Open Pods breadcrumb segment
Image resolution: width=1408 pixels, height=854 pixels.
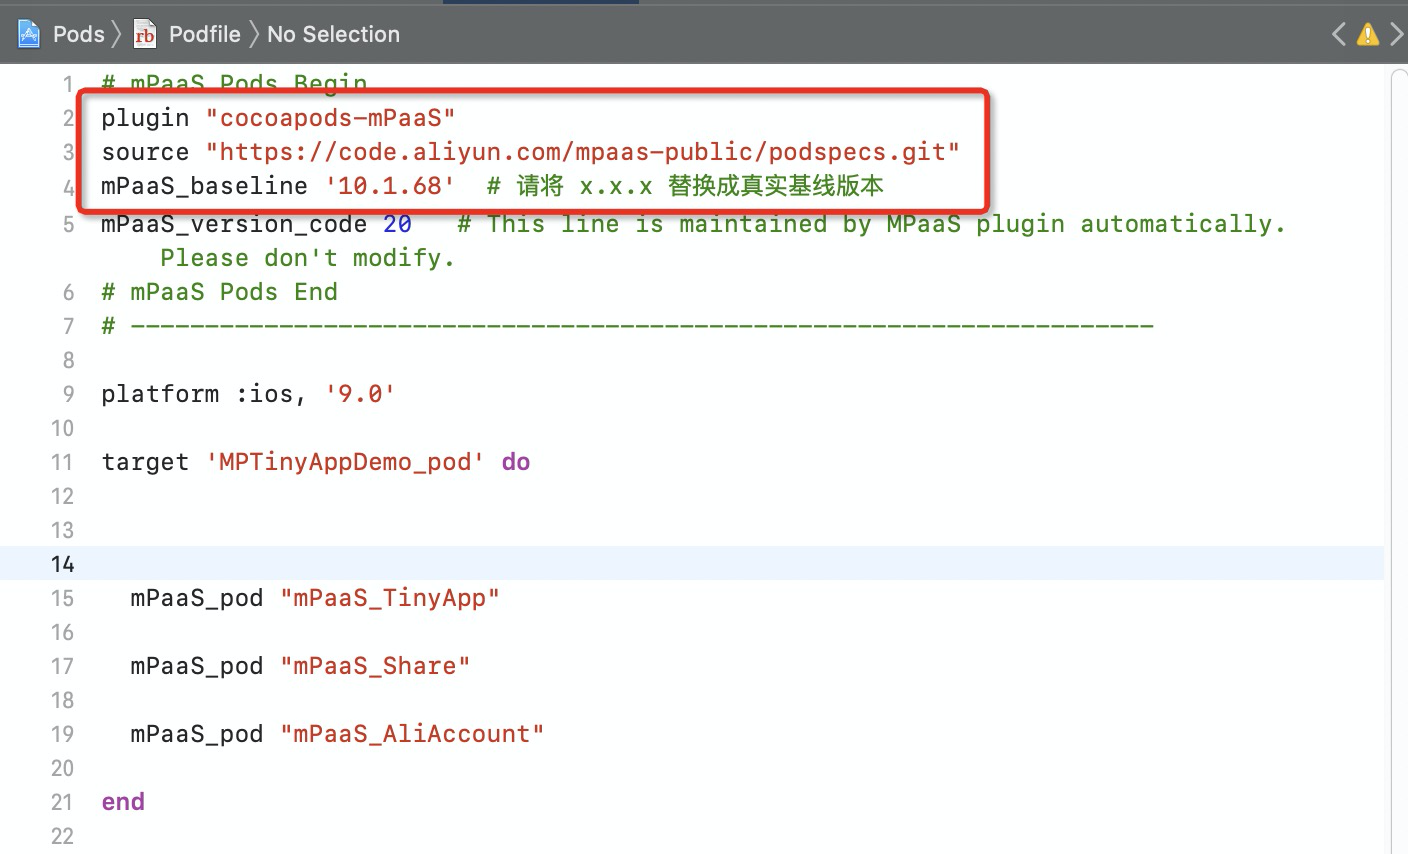point(79,34)
